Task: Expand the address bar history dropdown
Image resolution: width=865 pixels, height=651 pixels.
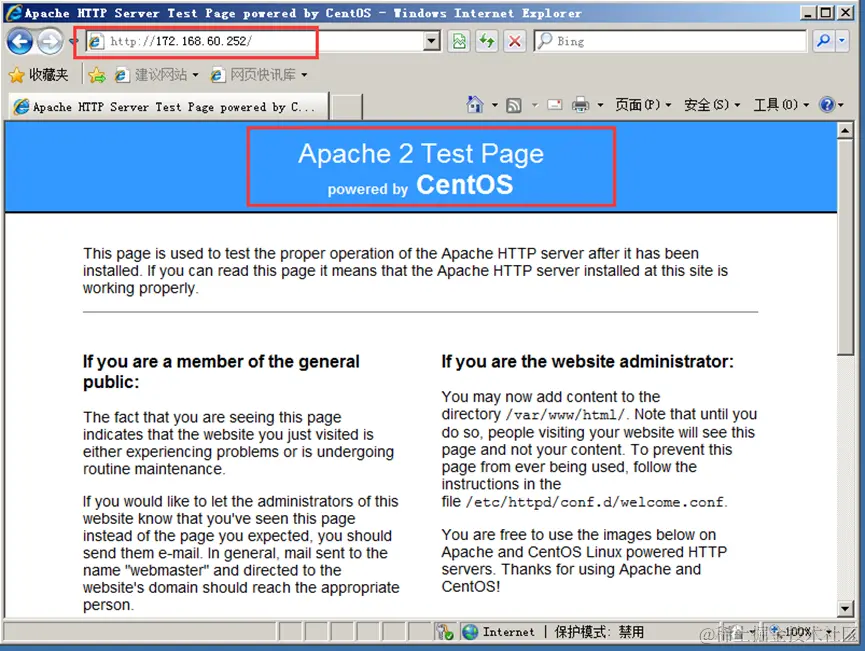Action: [431, 41]
